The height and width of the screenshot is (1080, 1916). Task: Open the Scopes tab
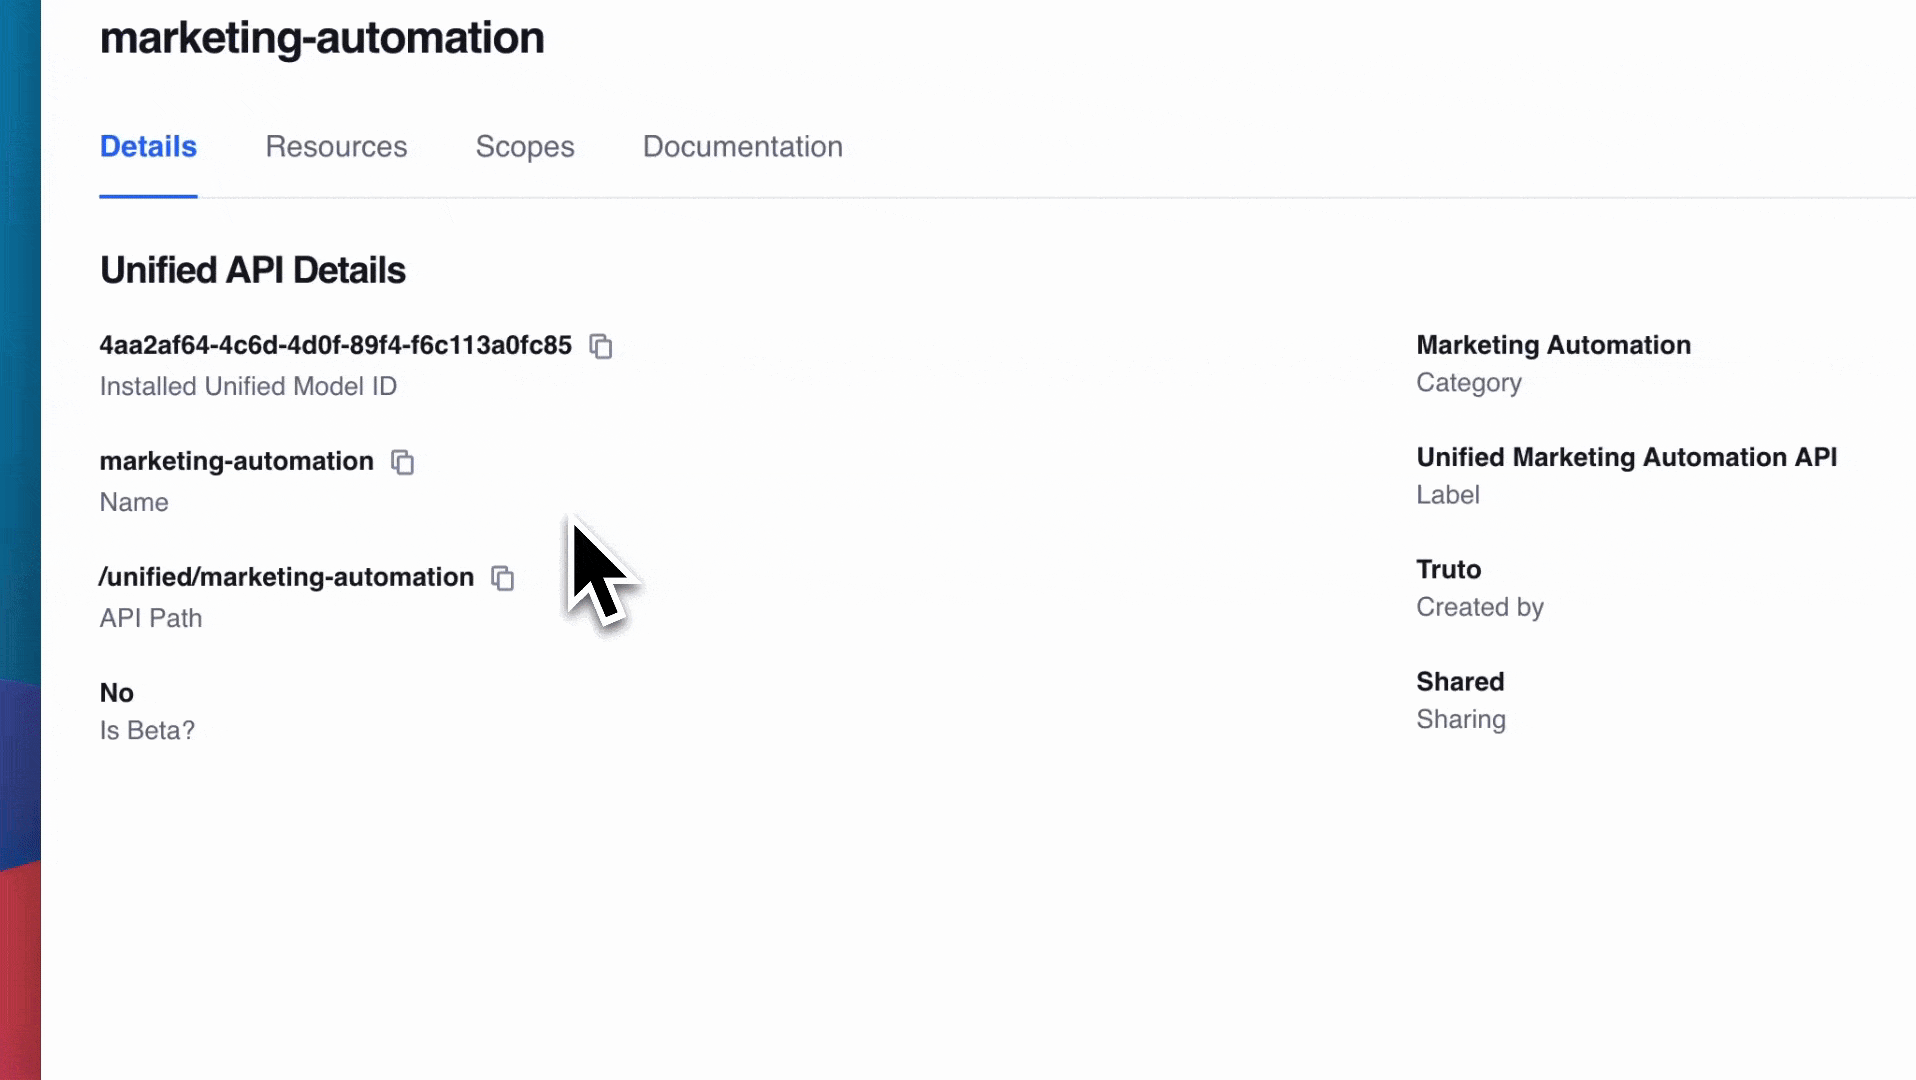point(525,147)
